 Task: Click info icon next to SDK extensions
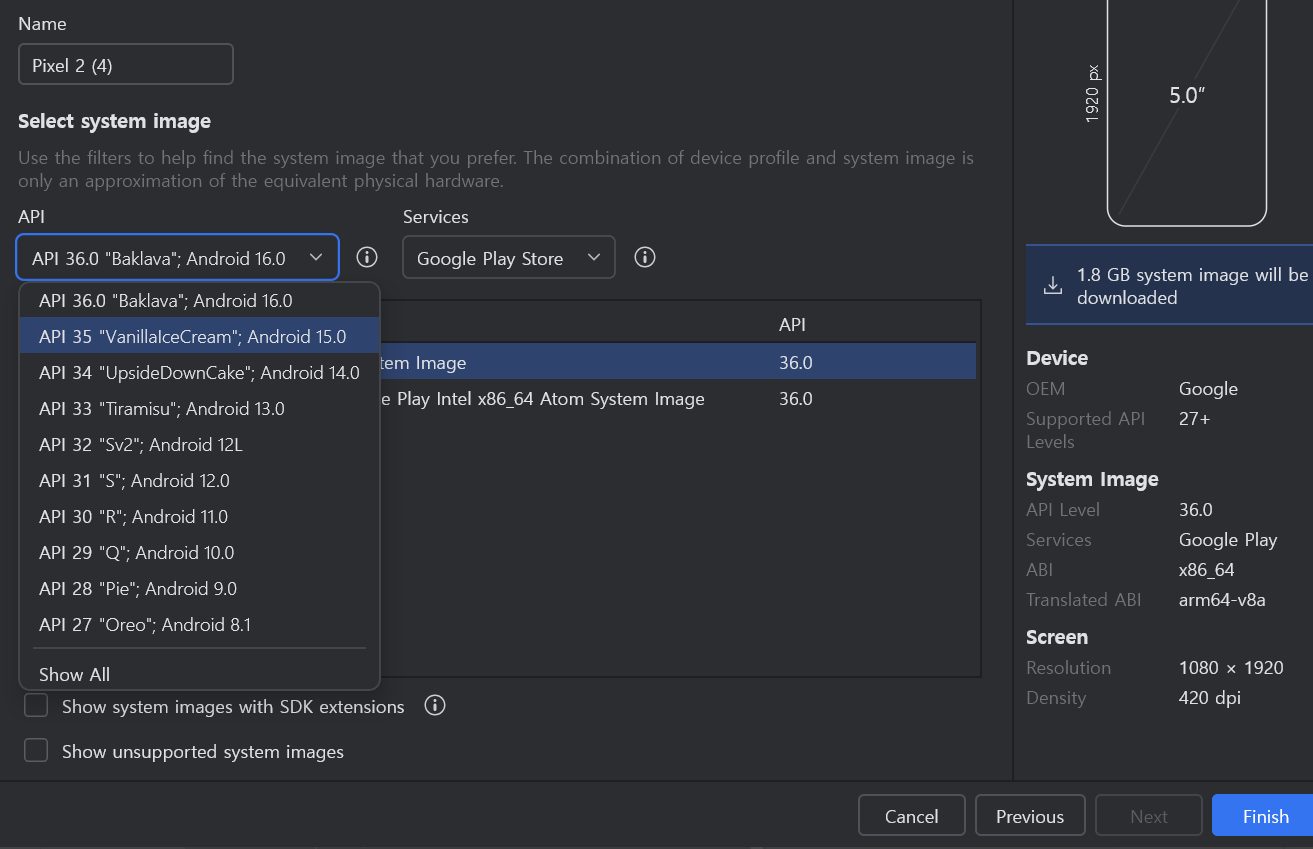tap(435, 706)
